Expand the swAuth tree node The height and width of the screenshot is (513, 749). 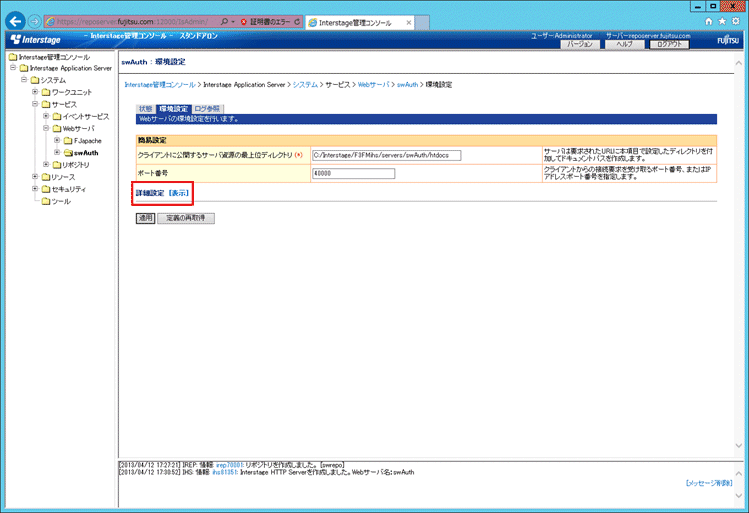57,152
